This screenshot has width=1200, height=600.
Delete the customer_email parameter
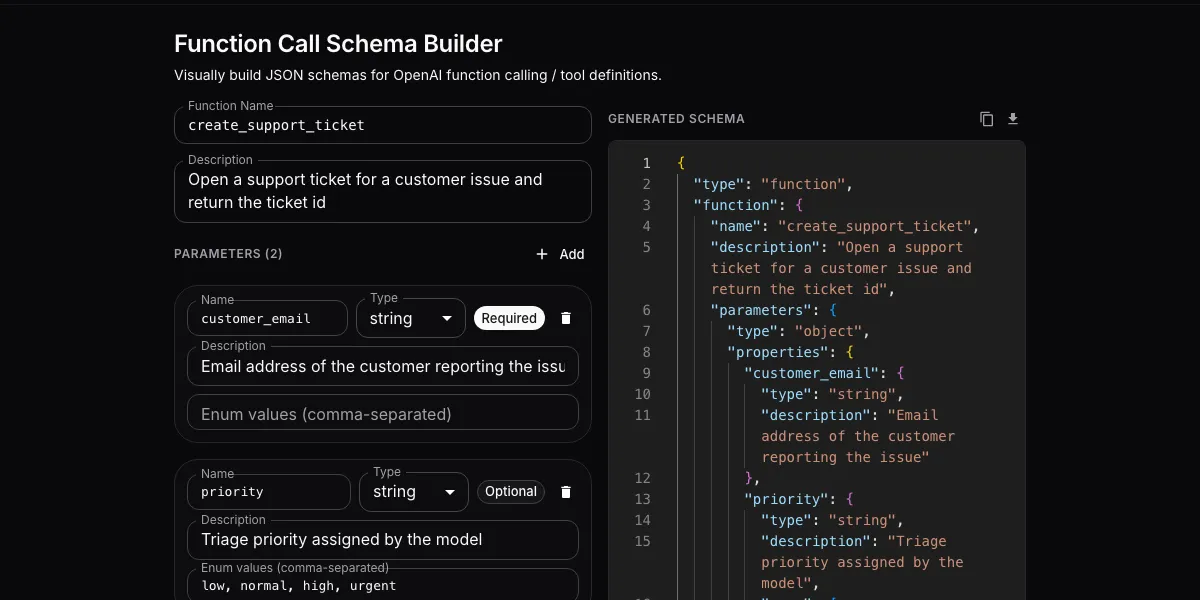(x=566, y=318)
